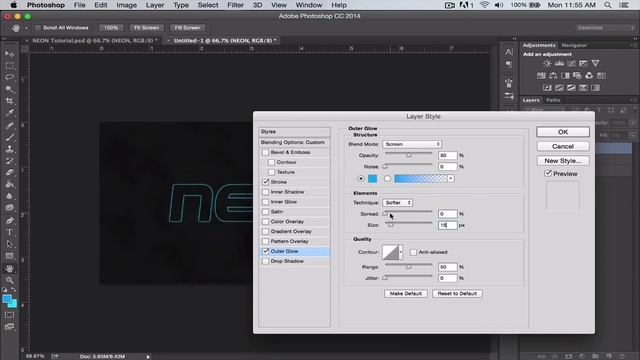Select Blending Options: Custom row
This screenshot has height=360, width=640.
point(294,142)
